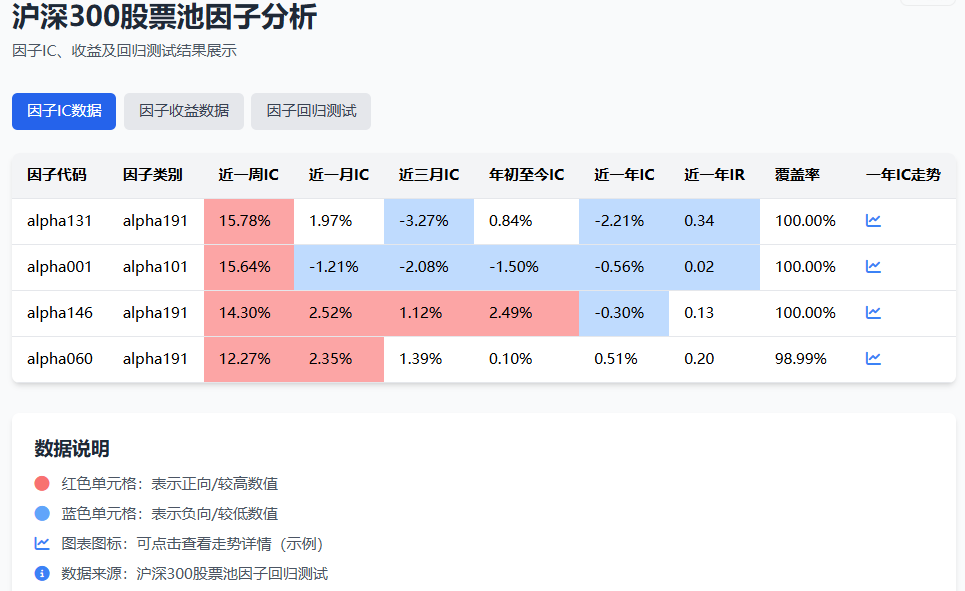Open IC trend chart for alpha131

pyautogui.click(x=873, y=220)
